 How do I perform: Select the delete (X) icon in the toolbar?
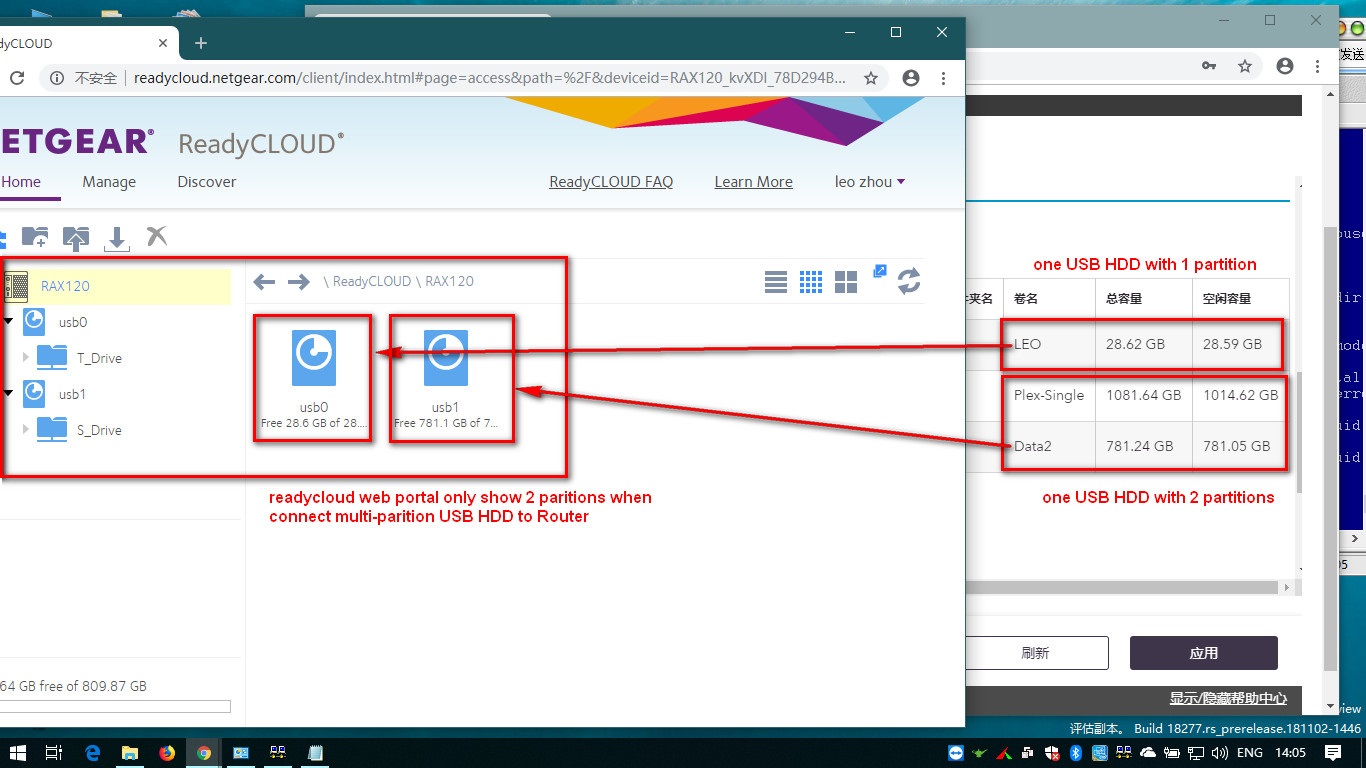[156, 237]
